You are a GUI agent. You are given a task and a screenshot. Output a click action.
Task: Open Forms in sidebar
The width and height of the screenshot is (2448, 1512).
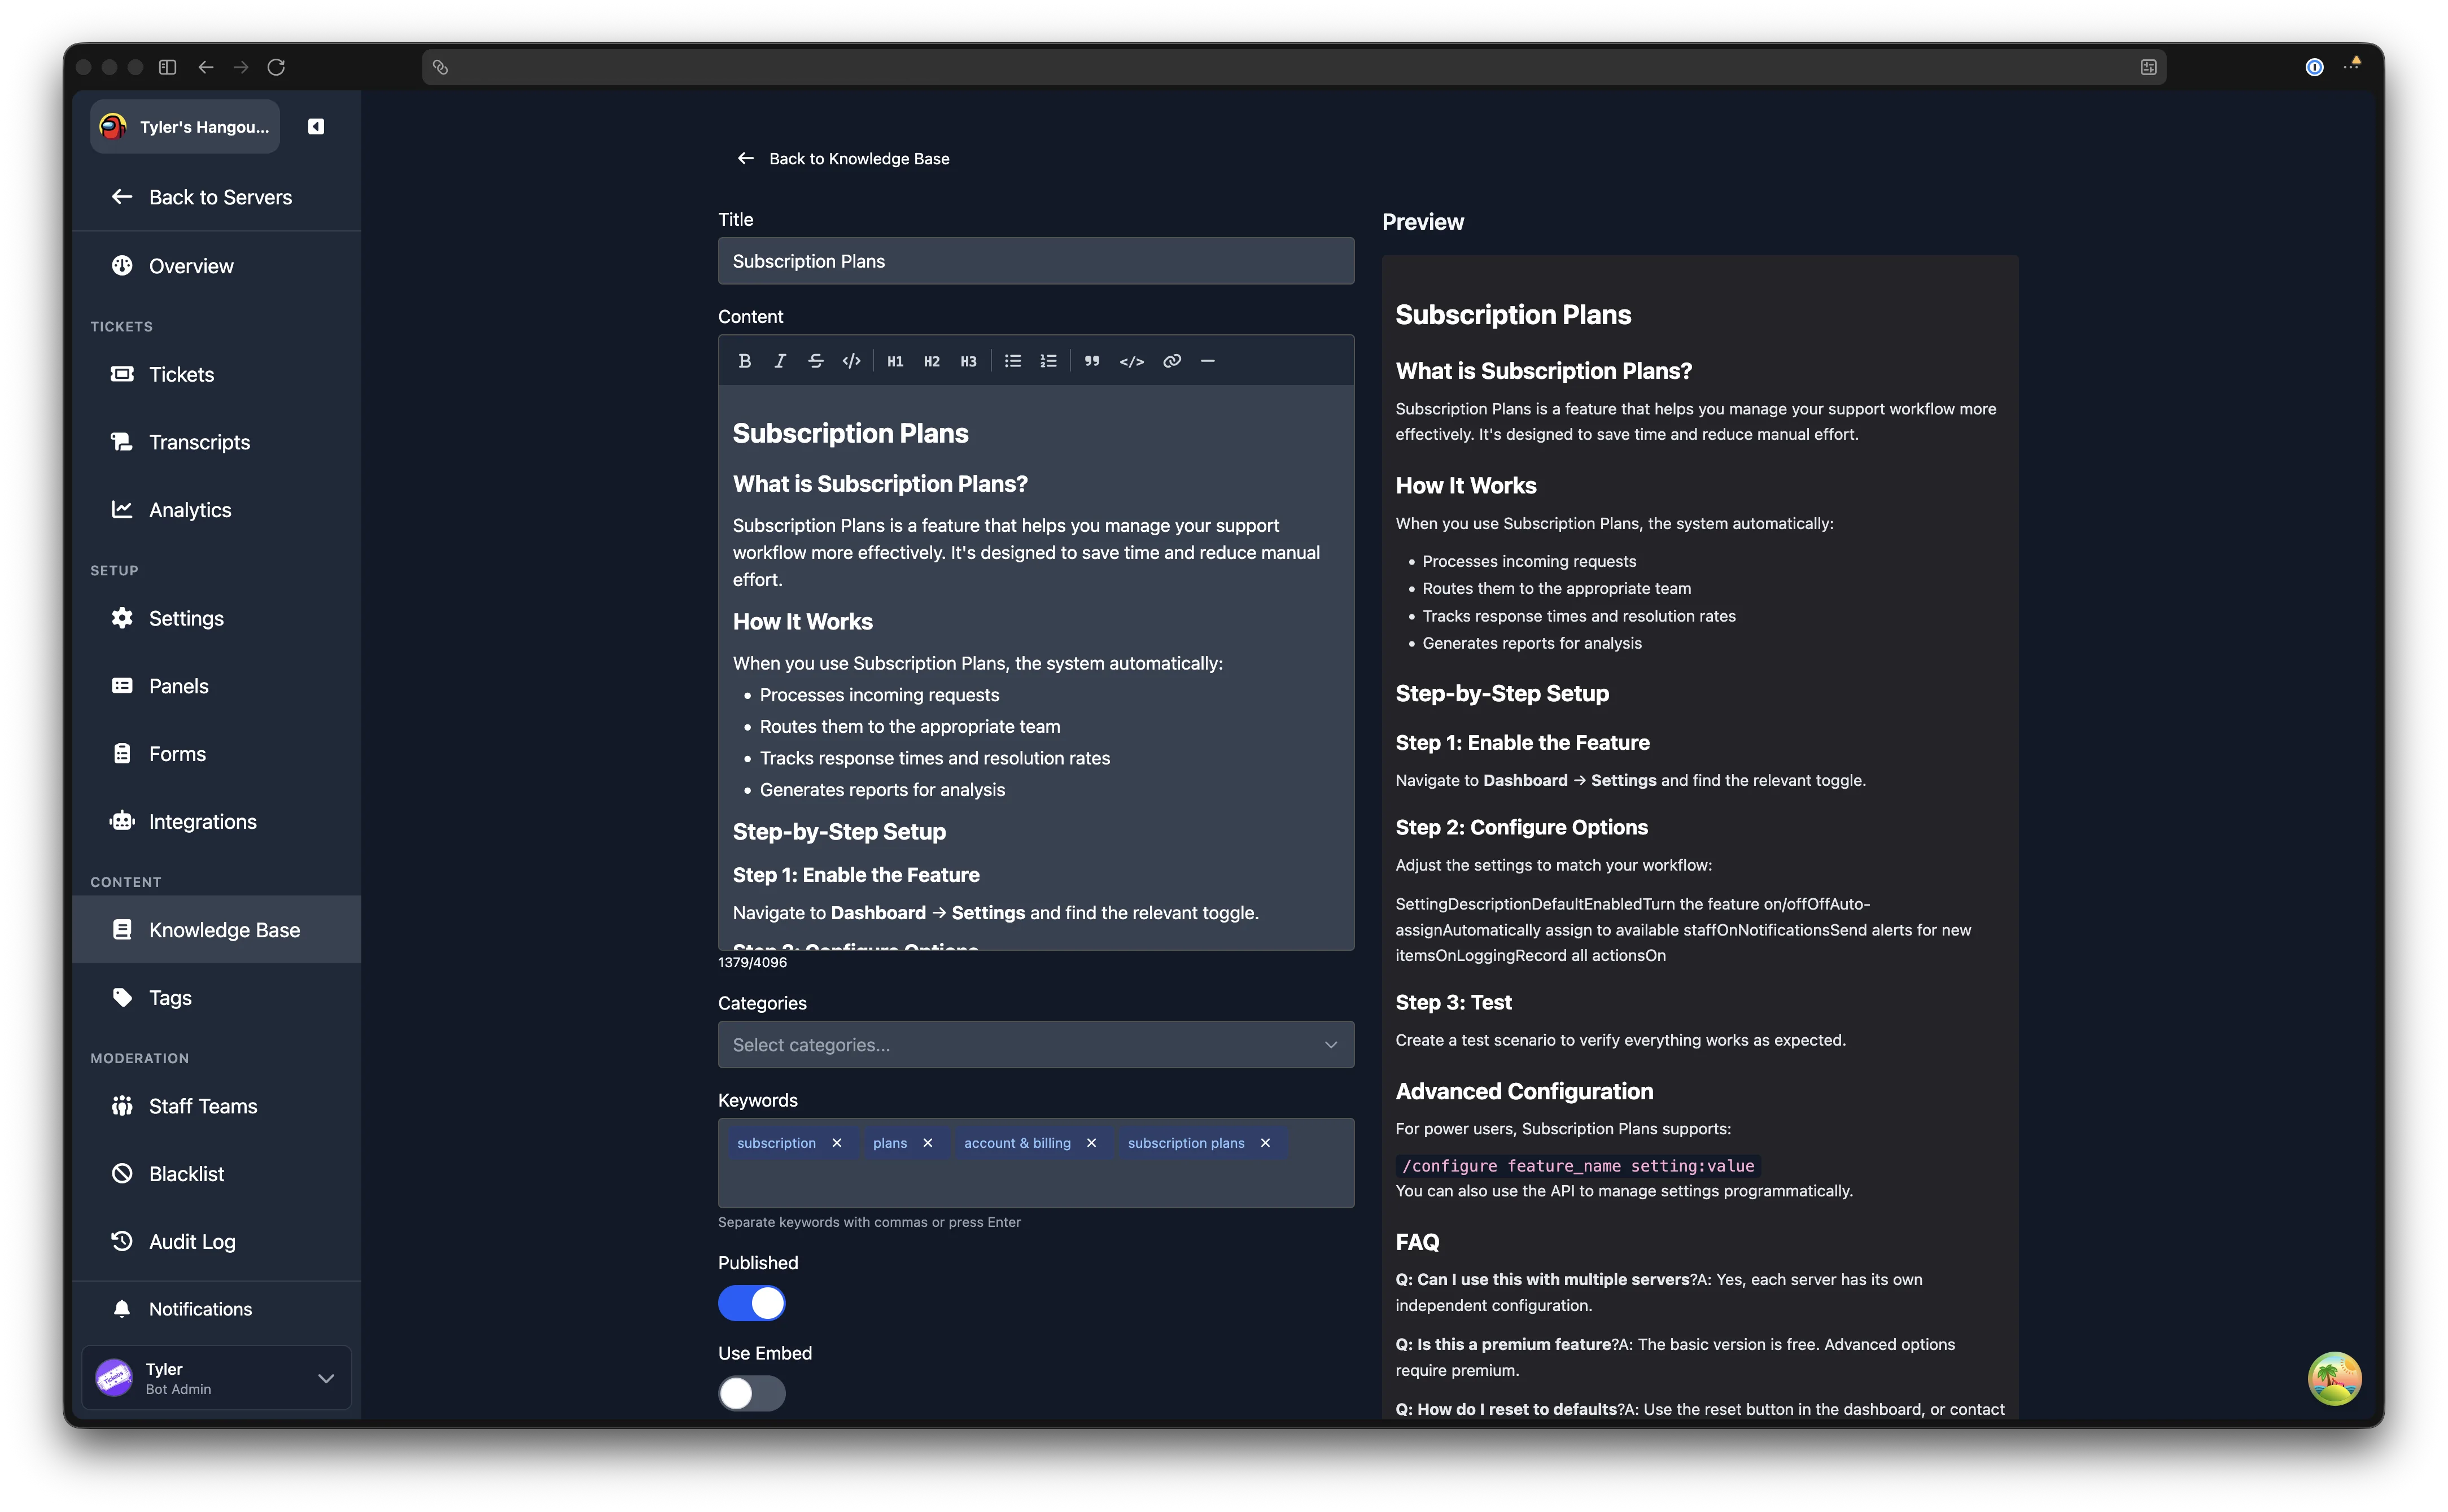[217, 754]
